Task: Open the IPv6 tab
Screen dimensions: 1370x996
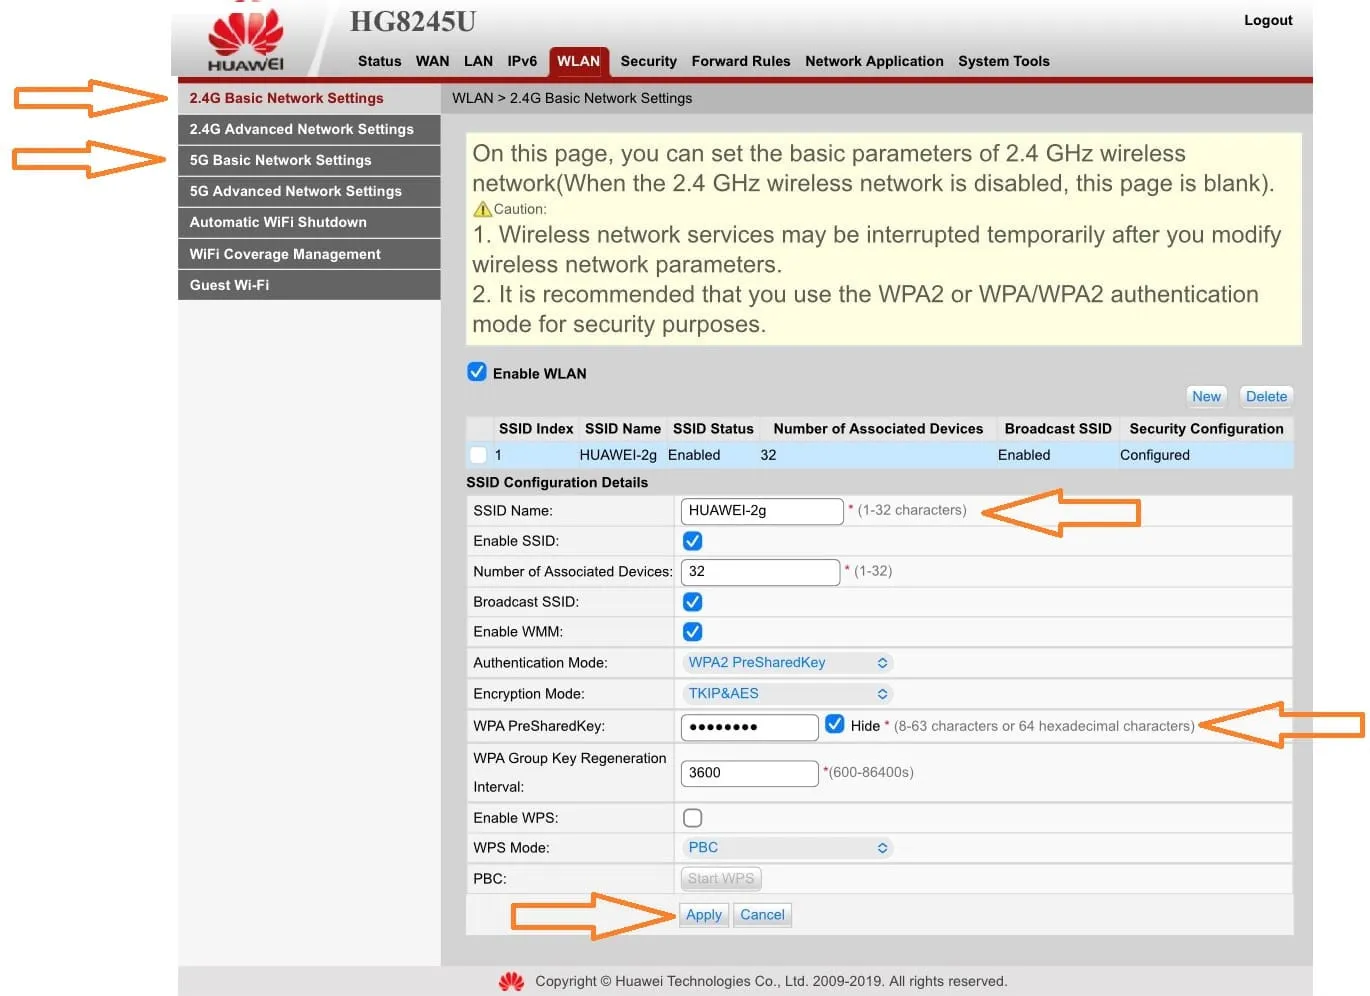Action: coord(522,61)
